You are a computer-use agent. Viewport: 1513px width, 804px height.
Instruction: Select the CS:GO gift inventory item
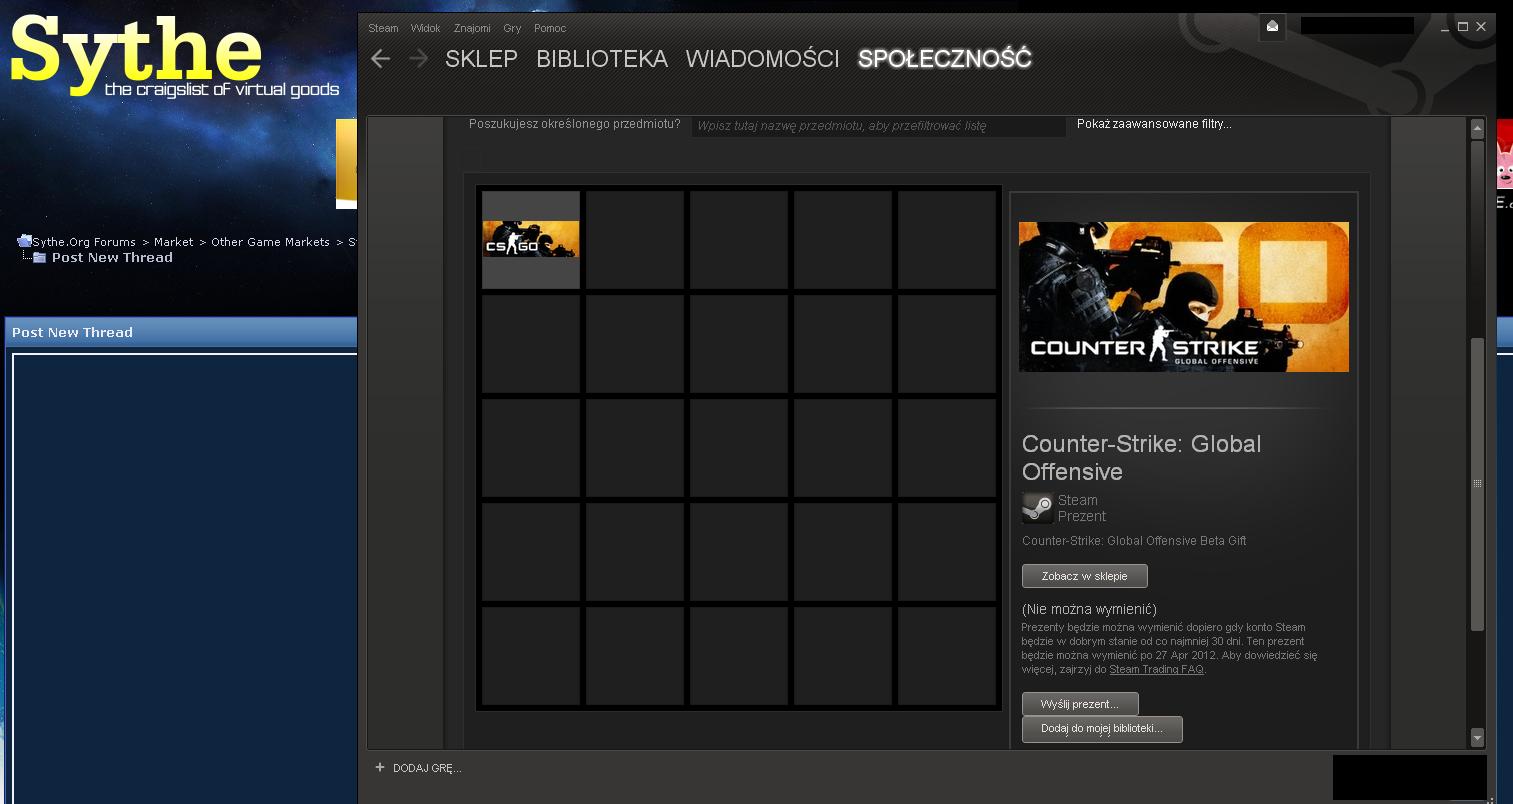(531, 240)
